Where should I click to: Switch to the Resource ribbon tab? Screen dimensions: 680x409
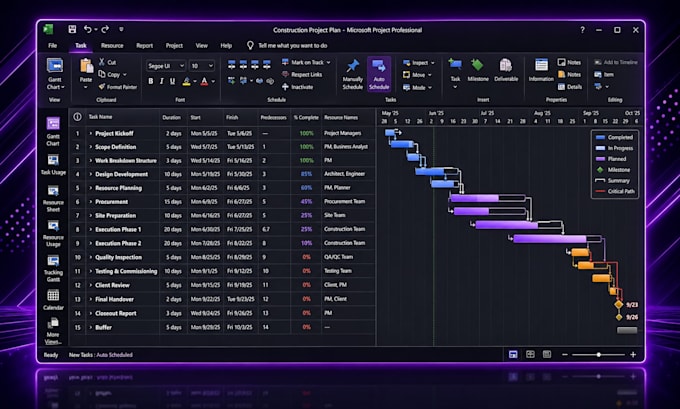[x=112, y=46]
